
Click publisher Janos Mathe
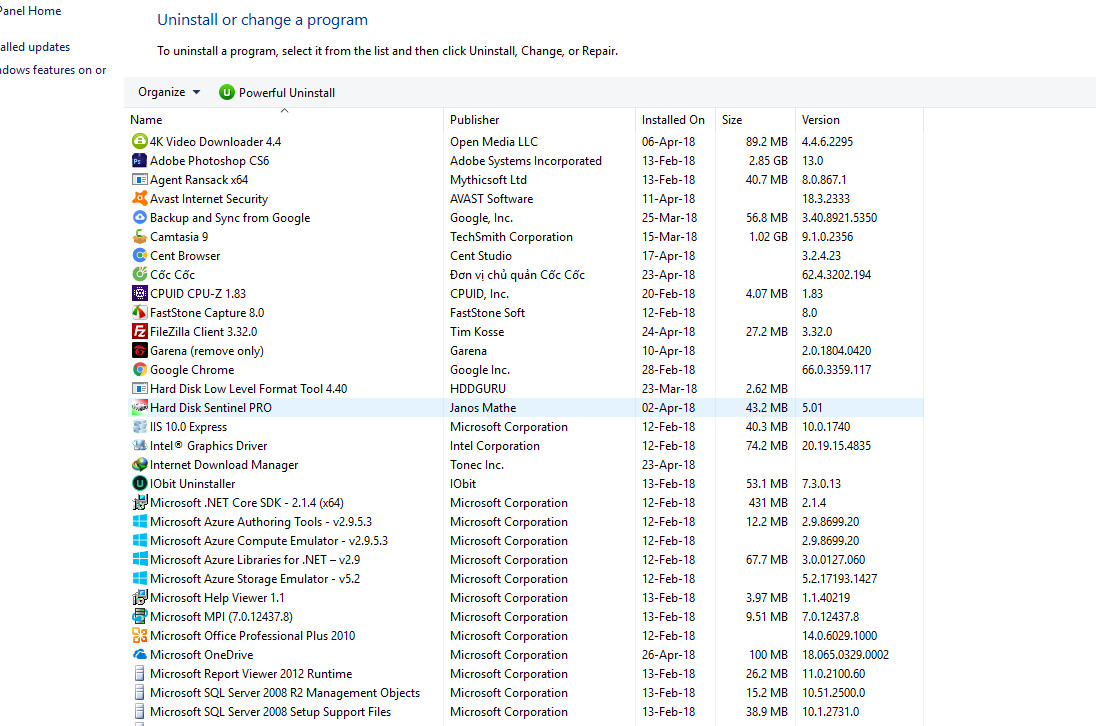(x=483, y=407)
